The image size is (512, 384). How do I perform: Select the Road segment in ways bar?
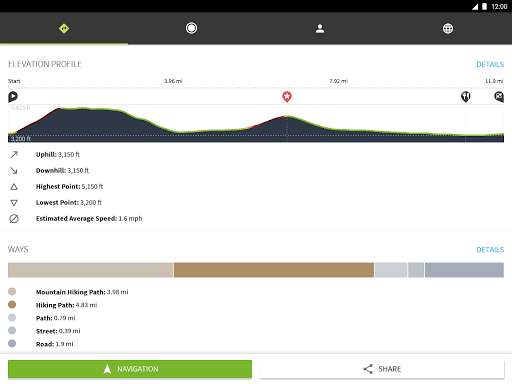(x=464, y=270)
